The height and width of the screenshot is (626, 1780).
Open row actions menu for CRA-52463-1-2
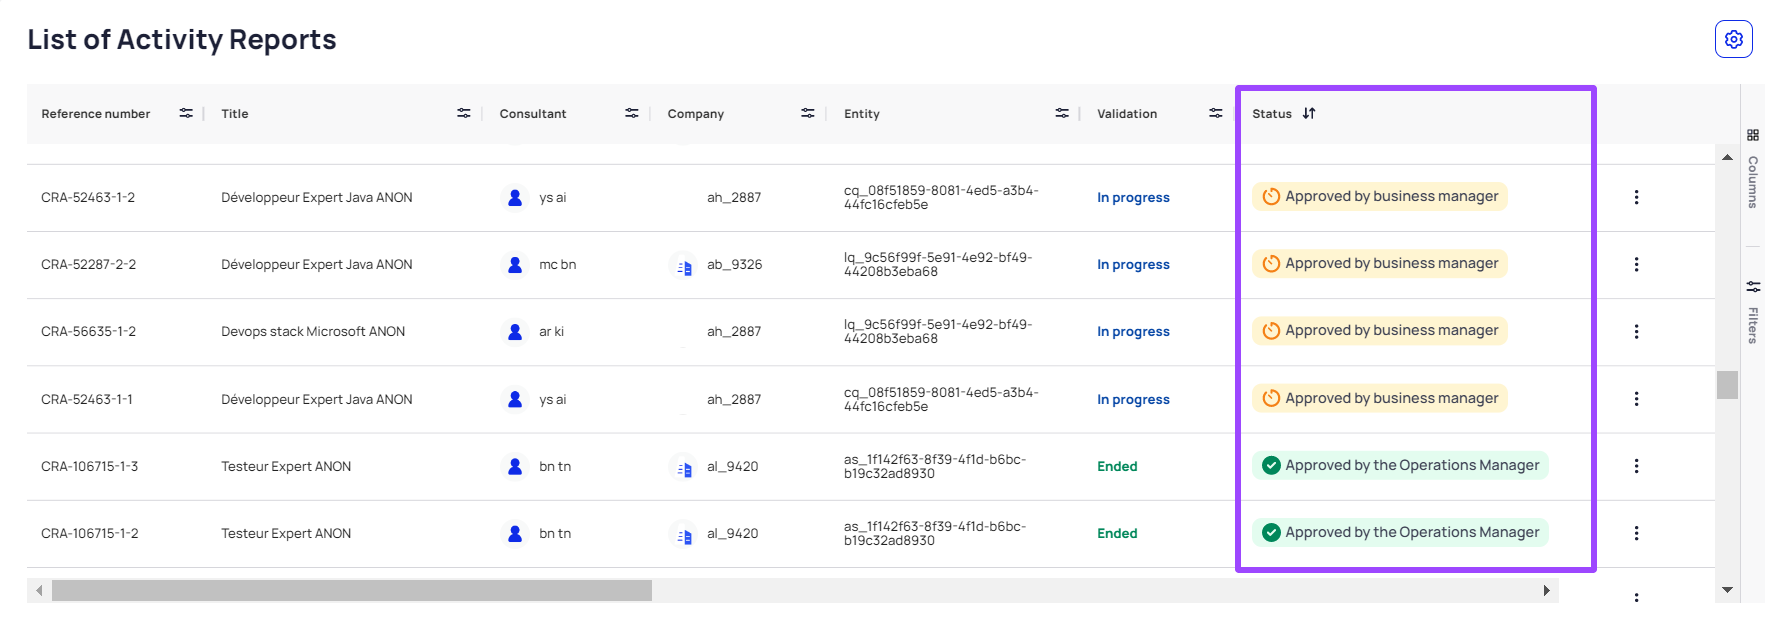(x=1636, y=197)
